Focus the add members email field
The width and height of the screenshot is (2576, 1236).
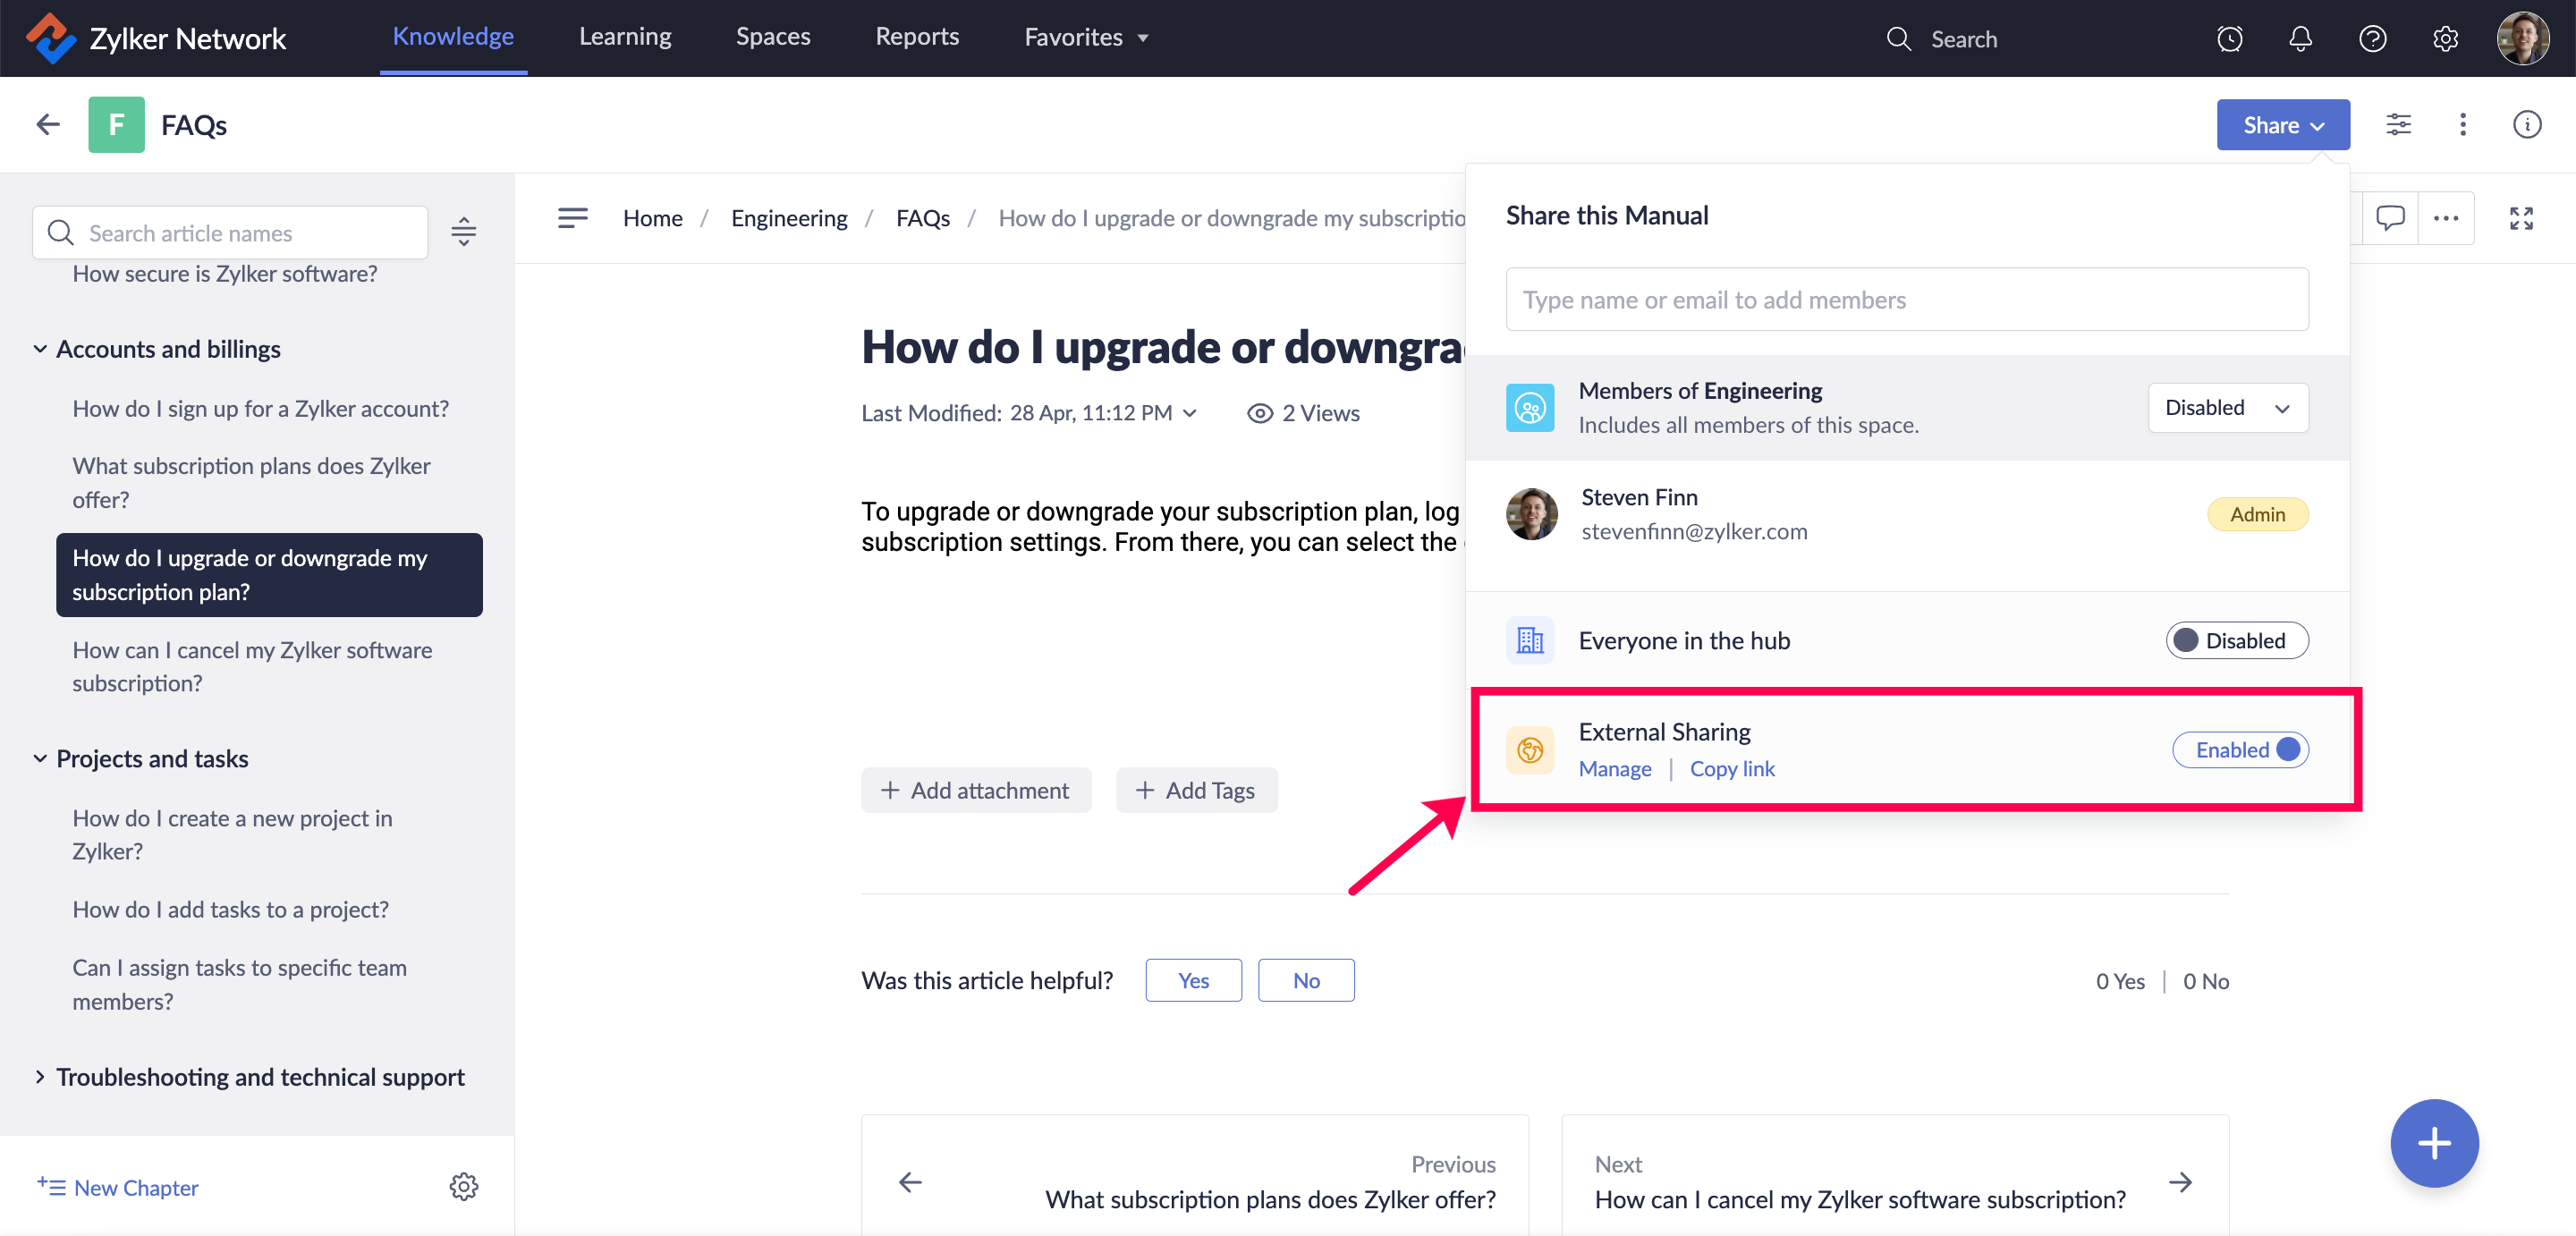1906,299
